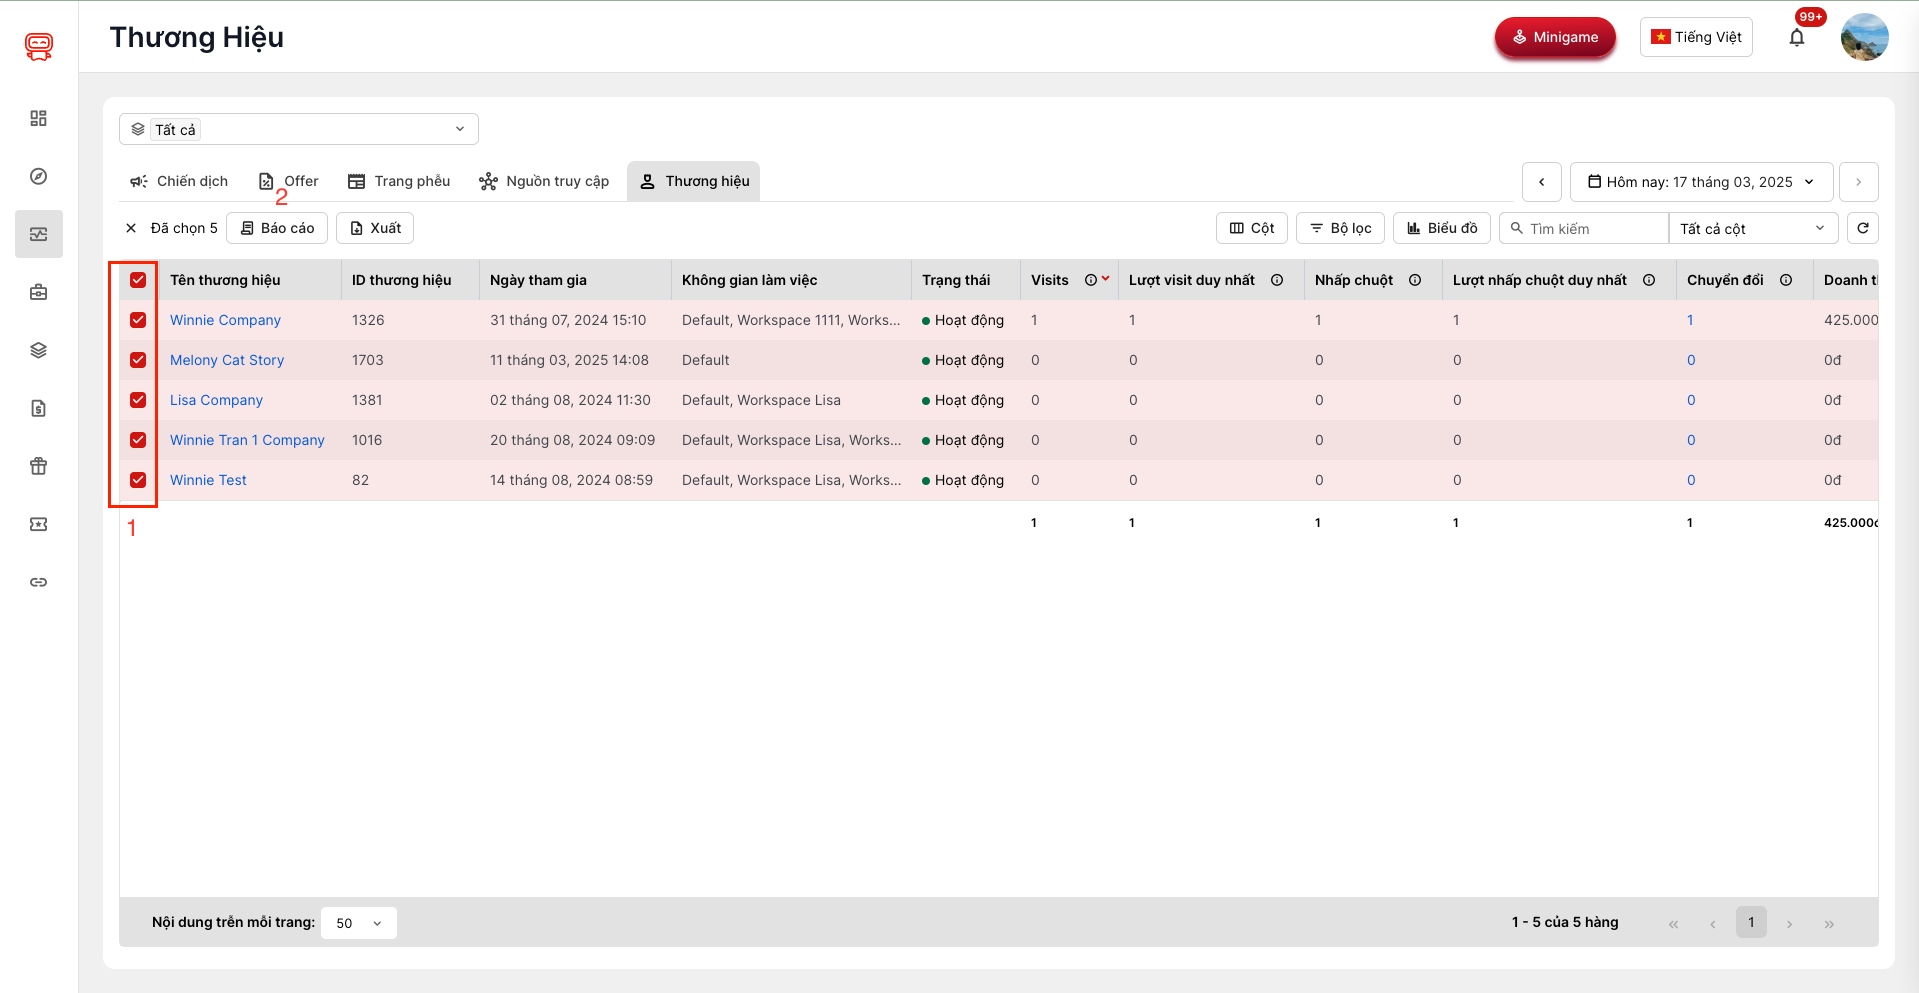Switch to the Chiến dịch tab

(179, 181)
